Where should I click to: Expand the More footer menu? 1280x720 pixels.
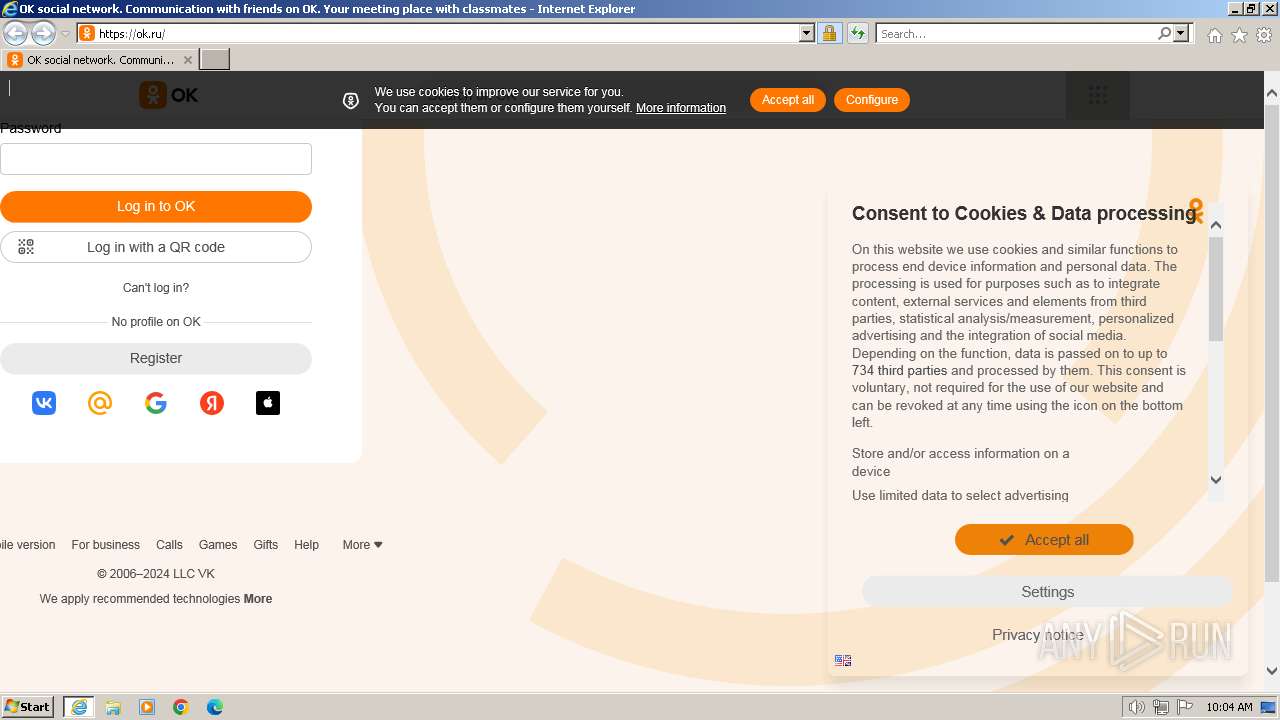click(x=363, y=545)
